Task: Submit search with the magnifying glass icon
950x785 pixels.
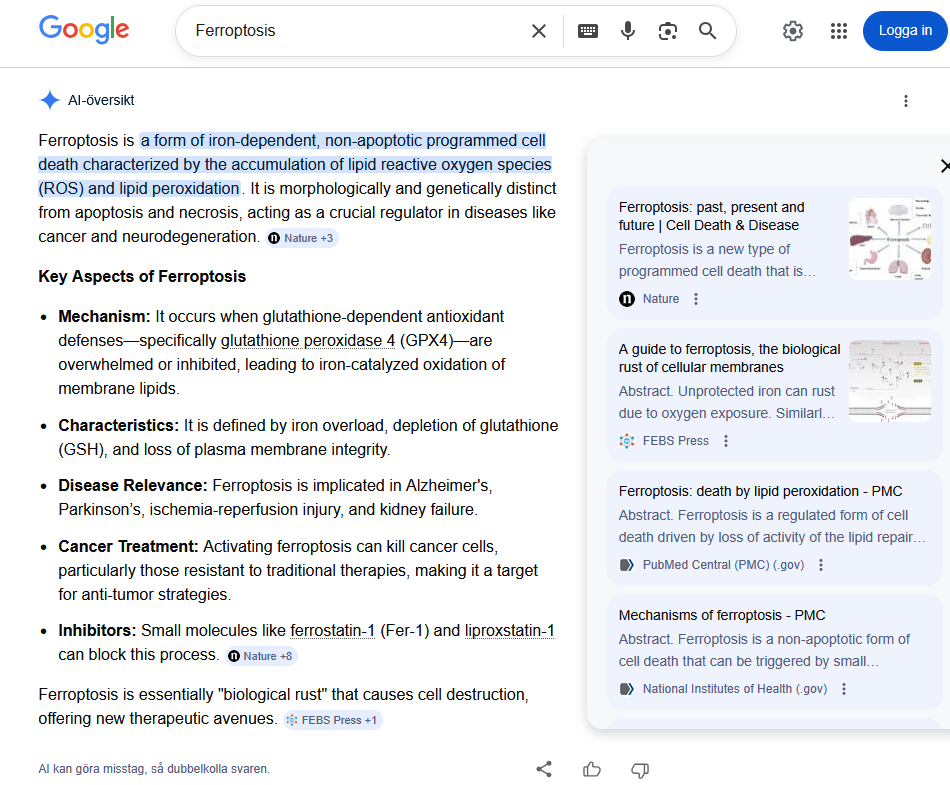Action: tap(708, 31)
